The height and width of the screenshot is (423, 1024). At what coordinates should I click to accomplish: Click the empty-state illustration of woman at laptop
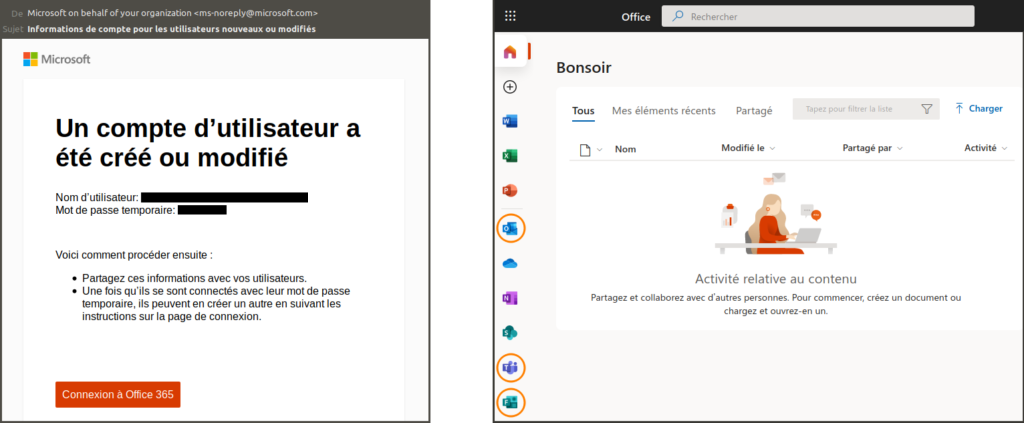[x=776, y=213]
